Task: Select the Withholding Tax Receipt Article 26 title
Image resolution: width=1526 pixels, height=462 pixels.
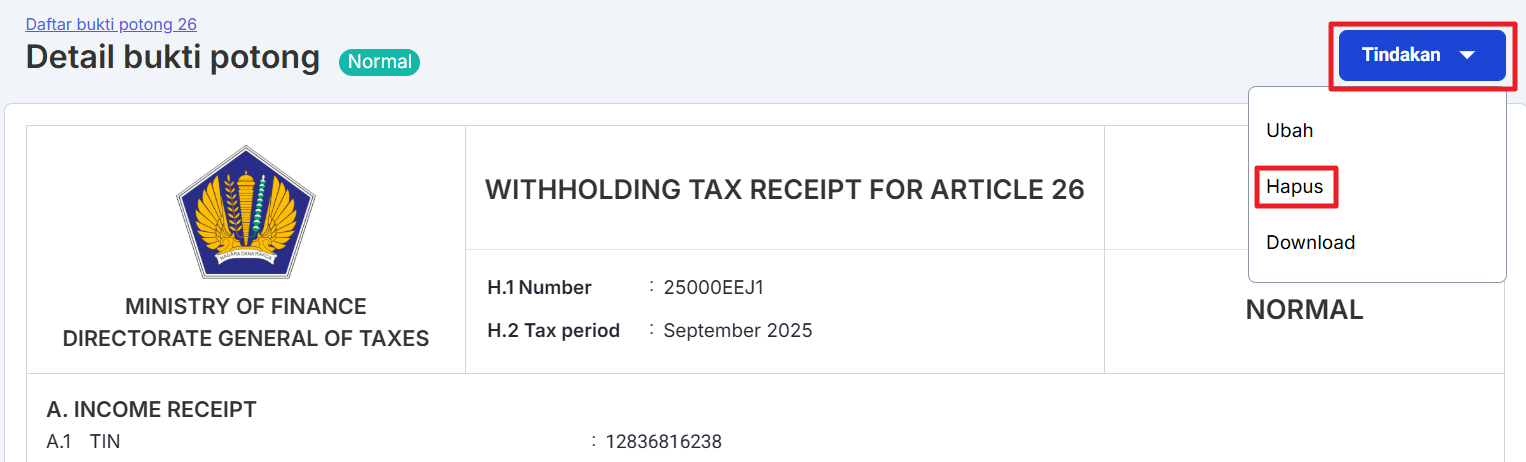Action: [x=784, y=189]
